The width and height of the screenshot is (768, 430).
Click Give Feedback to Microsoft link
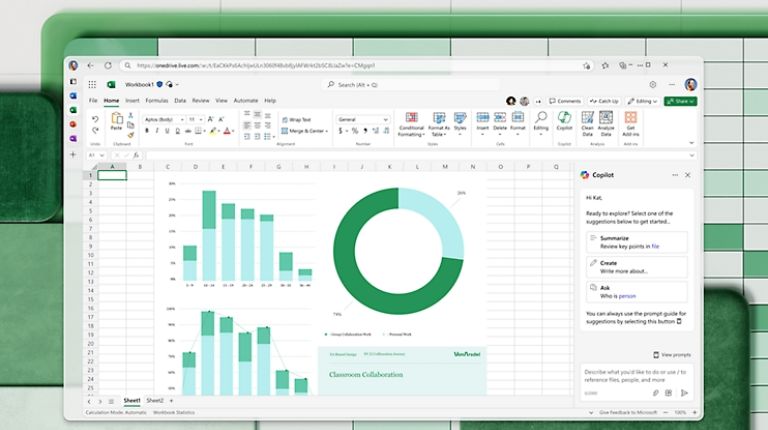point(628,412)
